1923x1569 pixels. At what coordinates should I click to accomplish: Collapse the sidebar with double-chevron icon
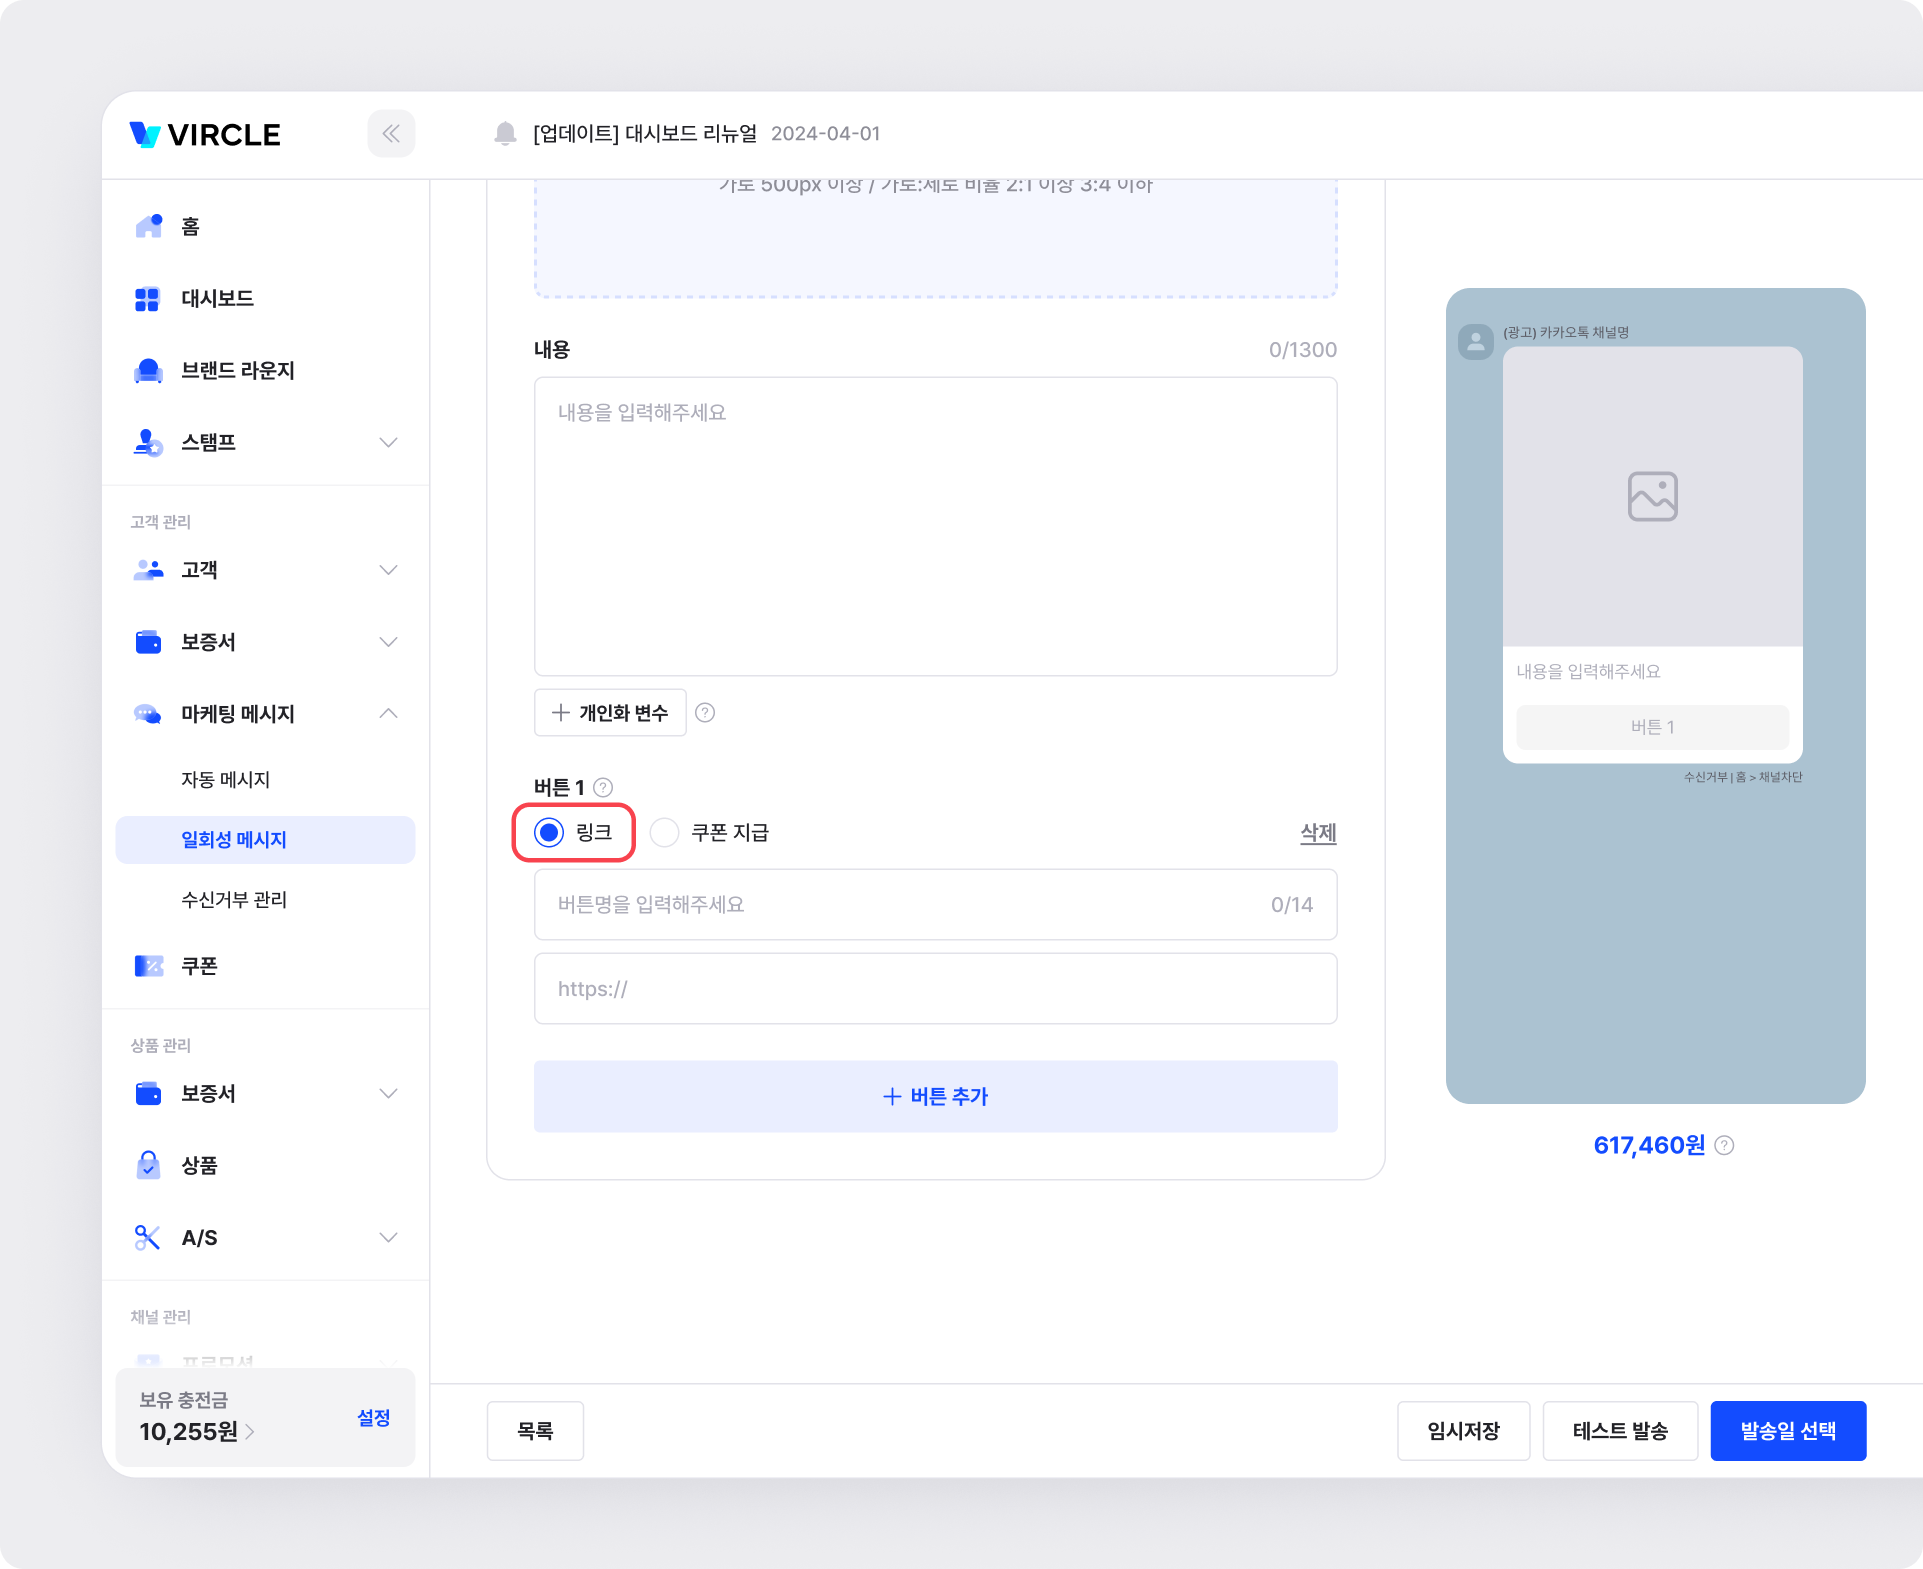click(x=391, y=134)
